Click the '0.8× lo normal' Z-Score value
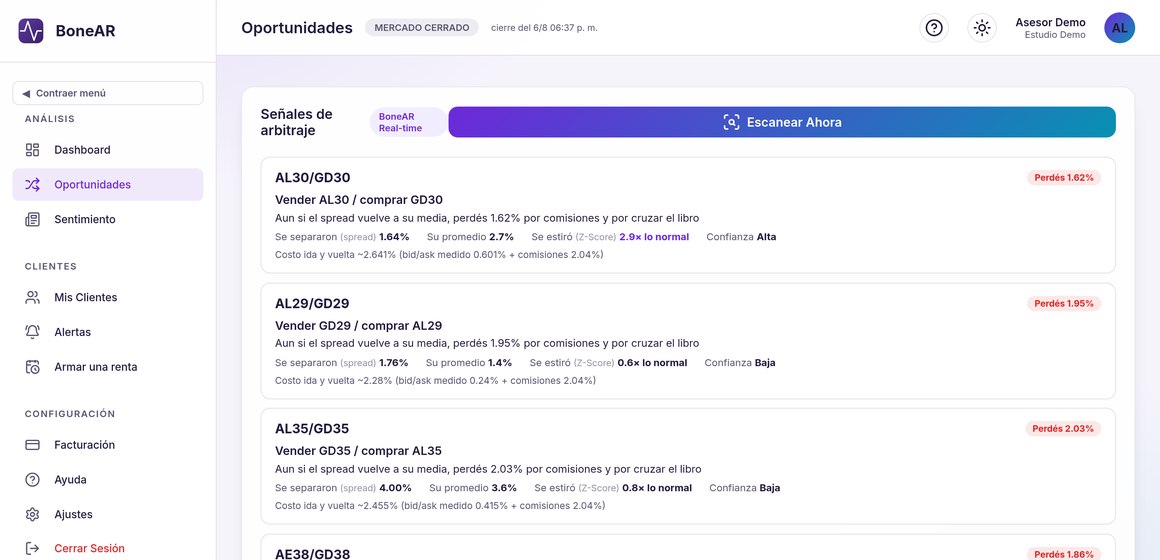The height and width of the screenshot is (560, 1160). tap(657, 488)
